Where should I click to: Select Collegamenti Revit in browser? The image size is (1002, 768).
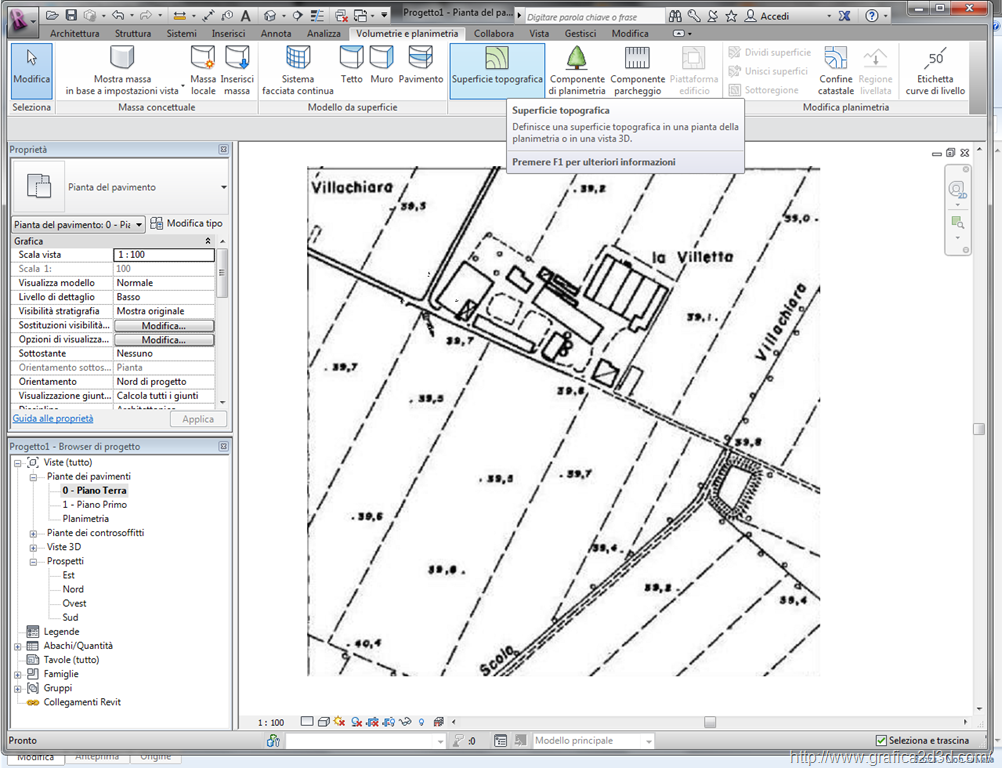tap(82, 702)
